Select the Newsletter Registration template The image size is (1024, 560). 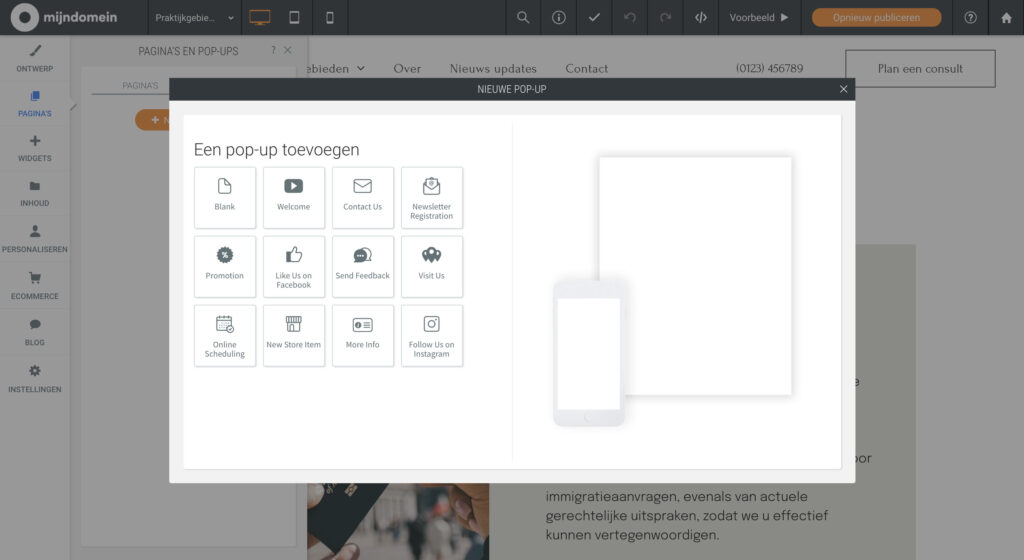(x=432, y=197)
